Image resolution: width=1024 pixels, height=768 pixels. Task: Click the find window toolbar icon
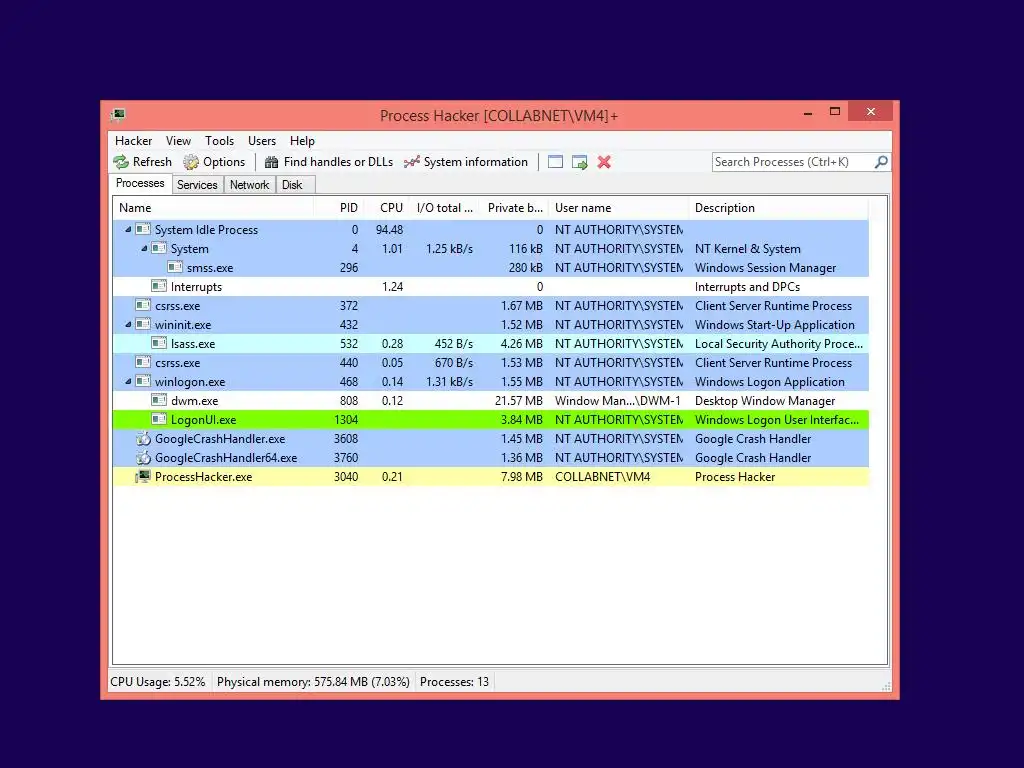555,162
